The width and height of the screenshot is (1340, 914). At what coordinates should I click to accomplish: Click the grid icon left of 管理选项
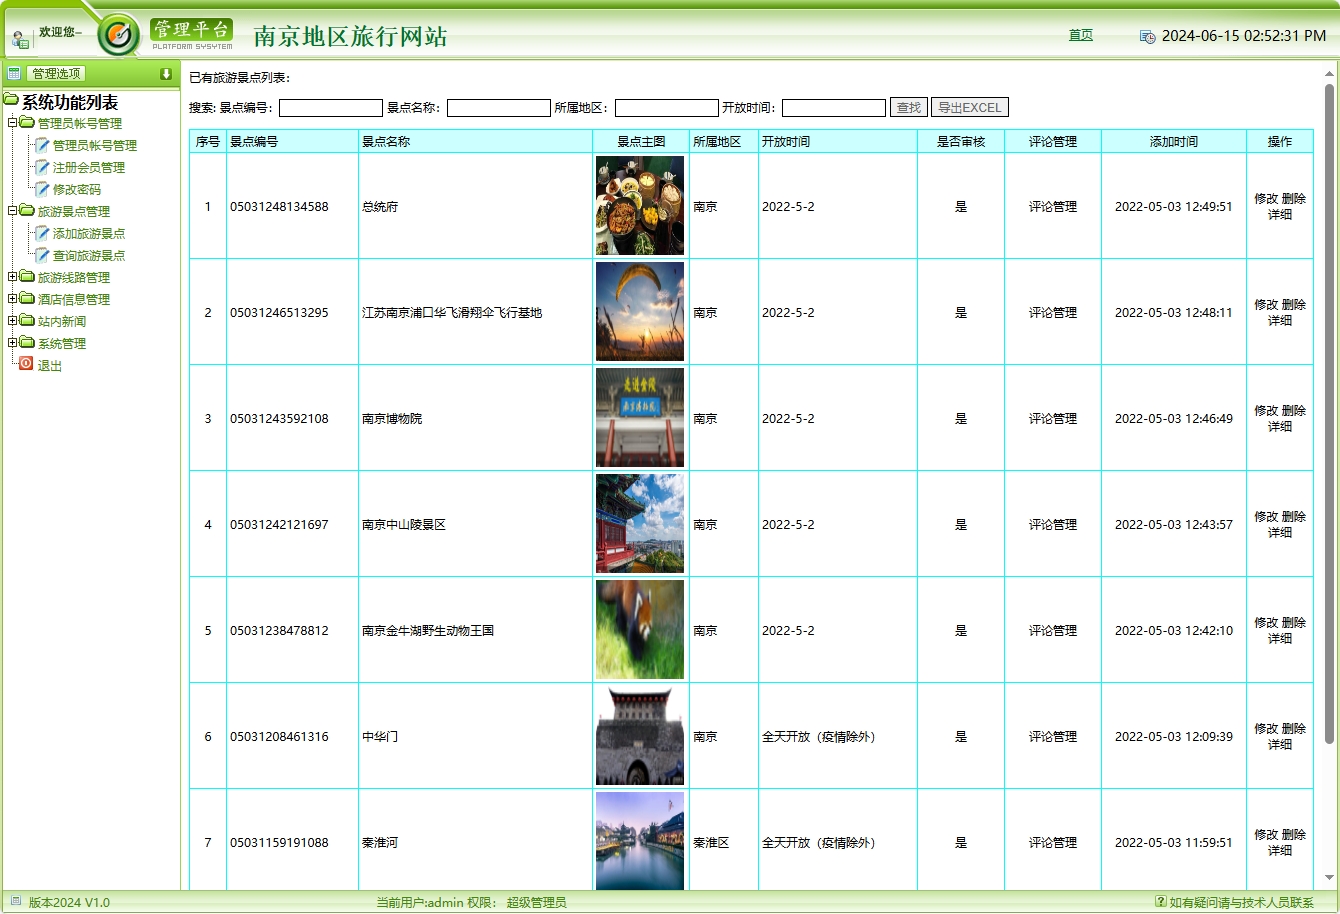pyautogui.click(x=14, y=72)
